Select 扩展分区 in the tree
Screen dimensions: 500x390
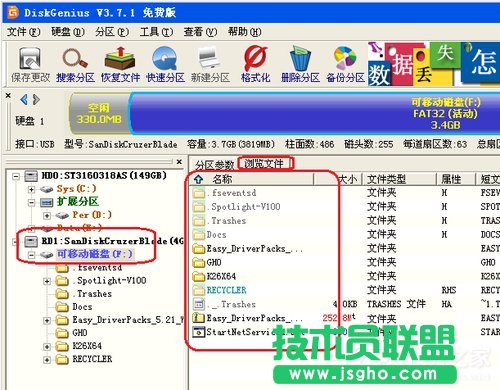(x=78, y=202)
